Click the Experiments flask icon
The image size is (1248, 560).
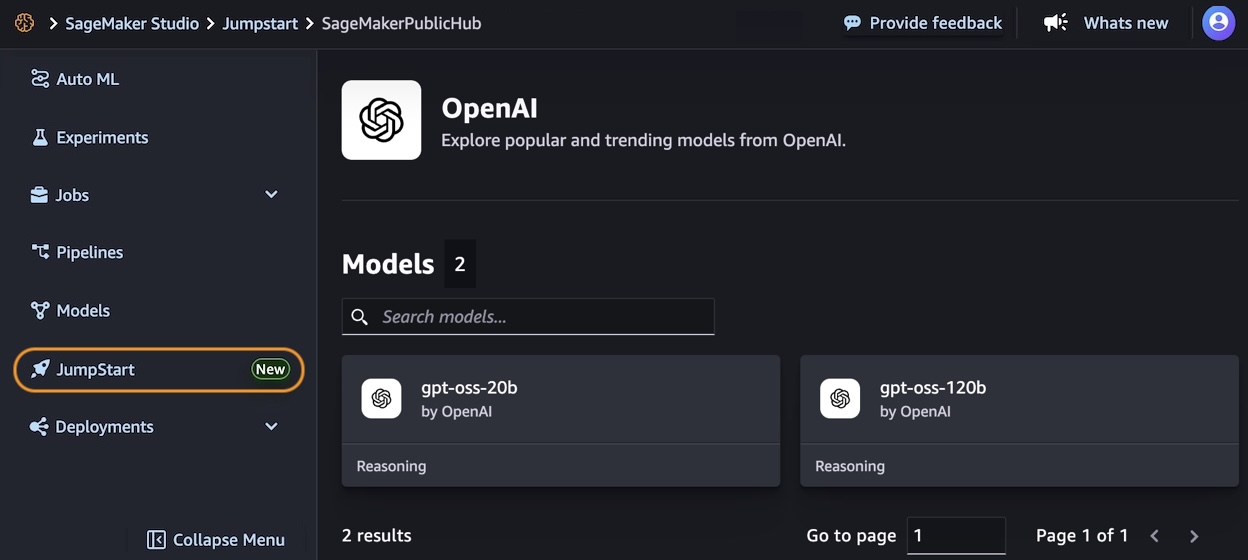tap(40, 138)
